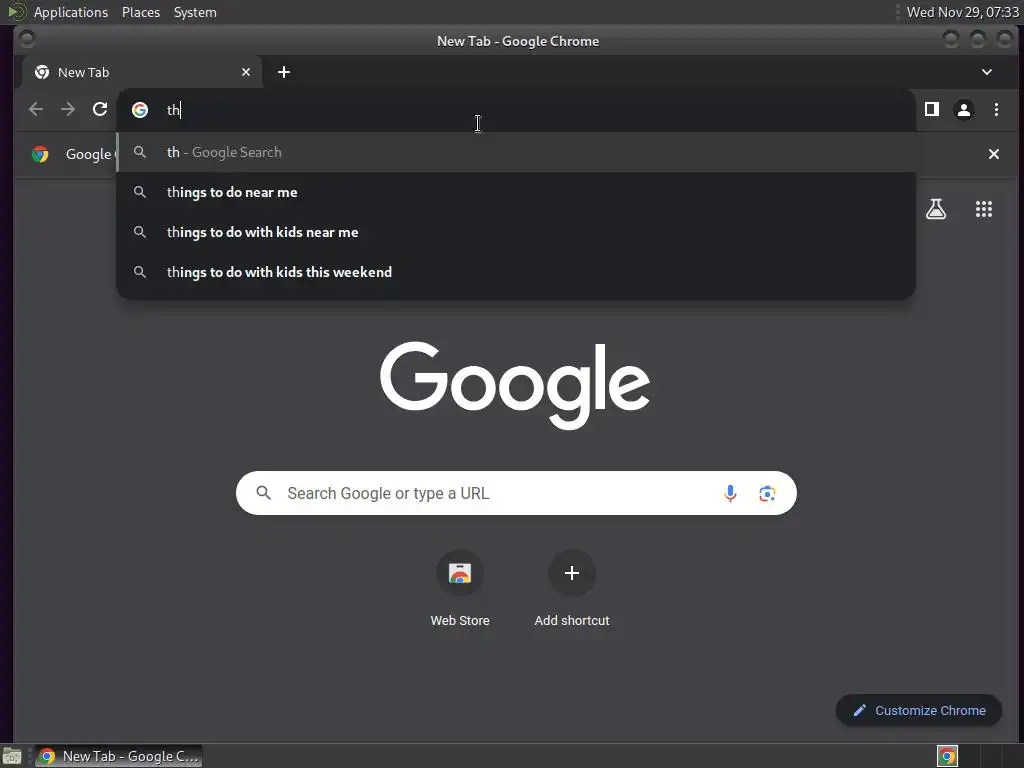Choose the 'th - Google Search' suggestion

[516, 152]
